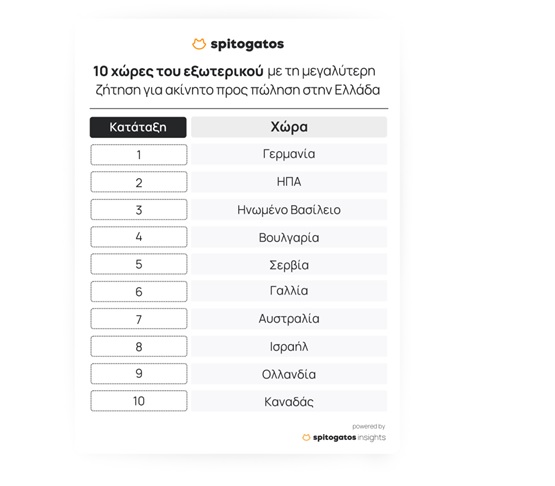The image size is (555, 486).
Task: Click the Σερβία country cell
Action: pos(289,264)
